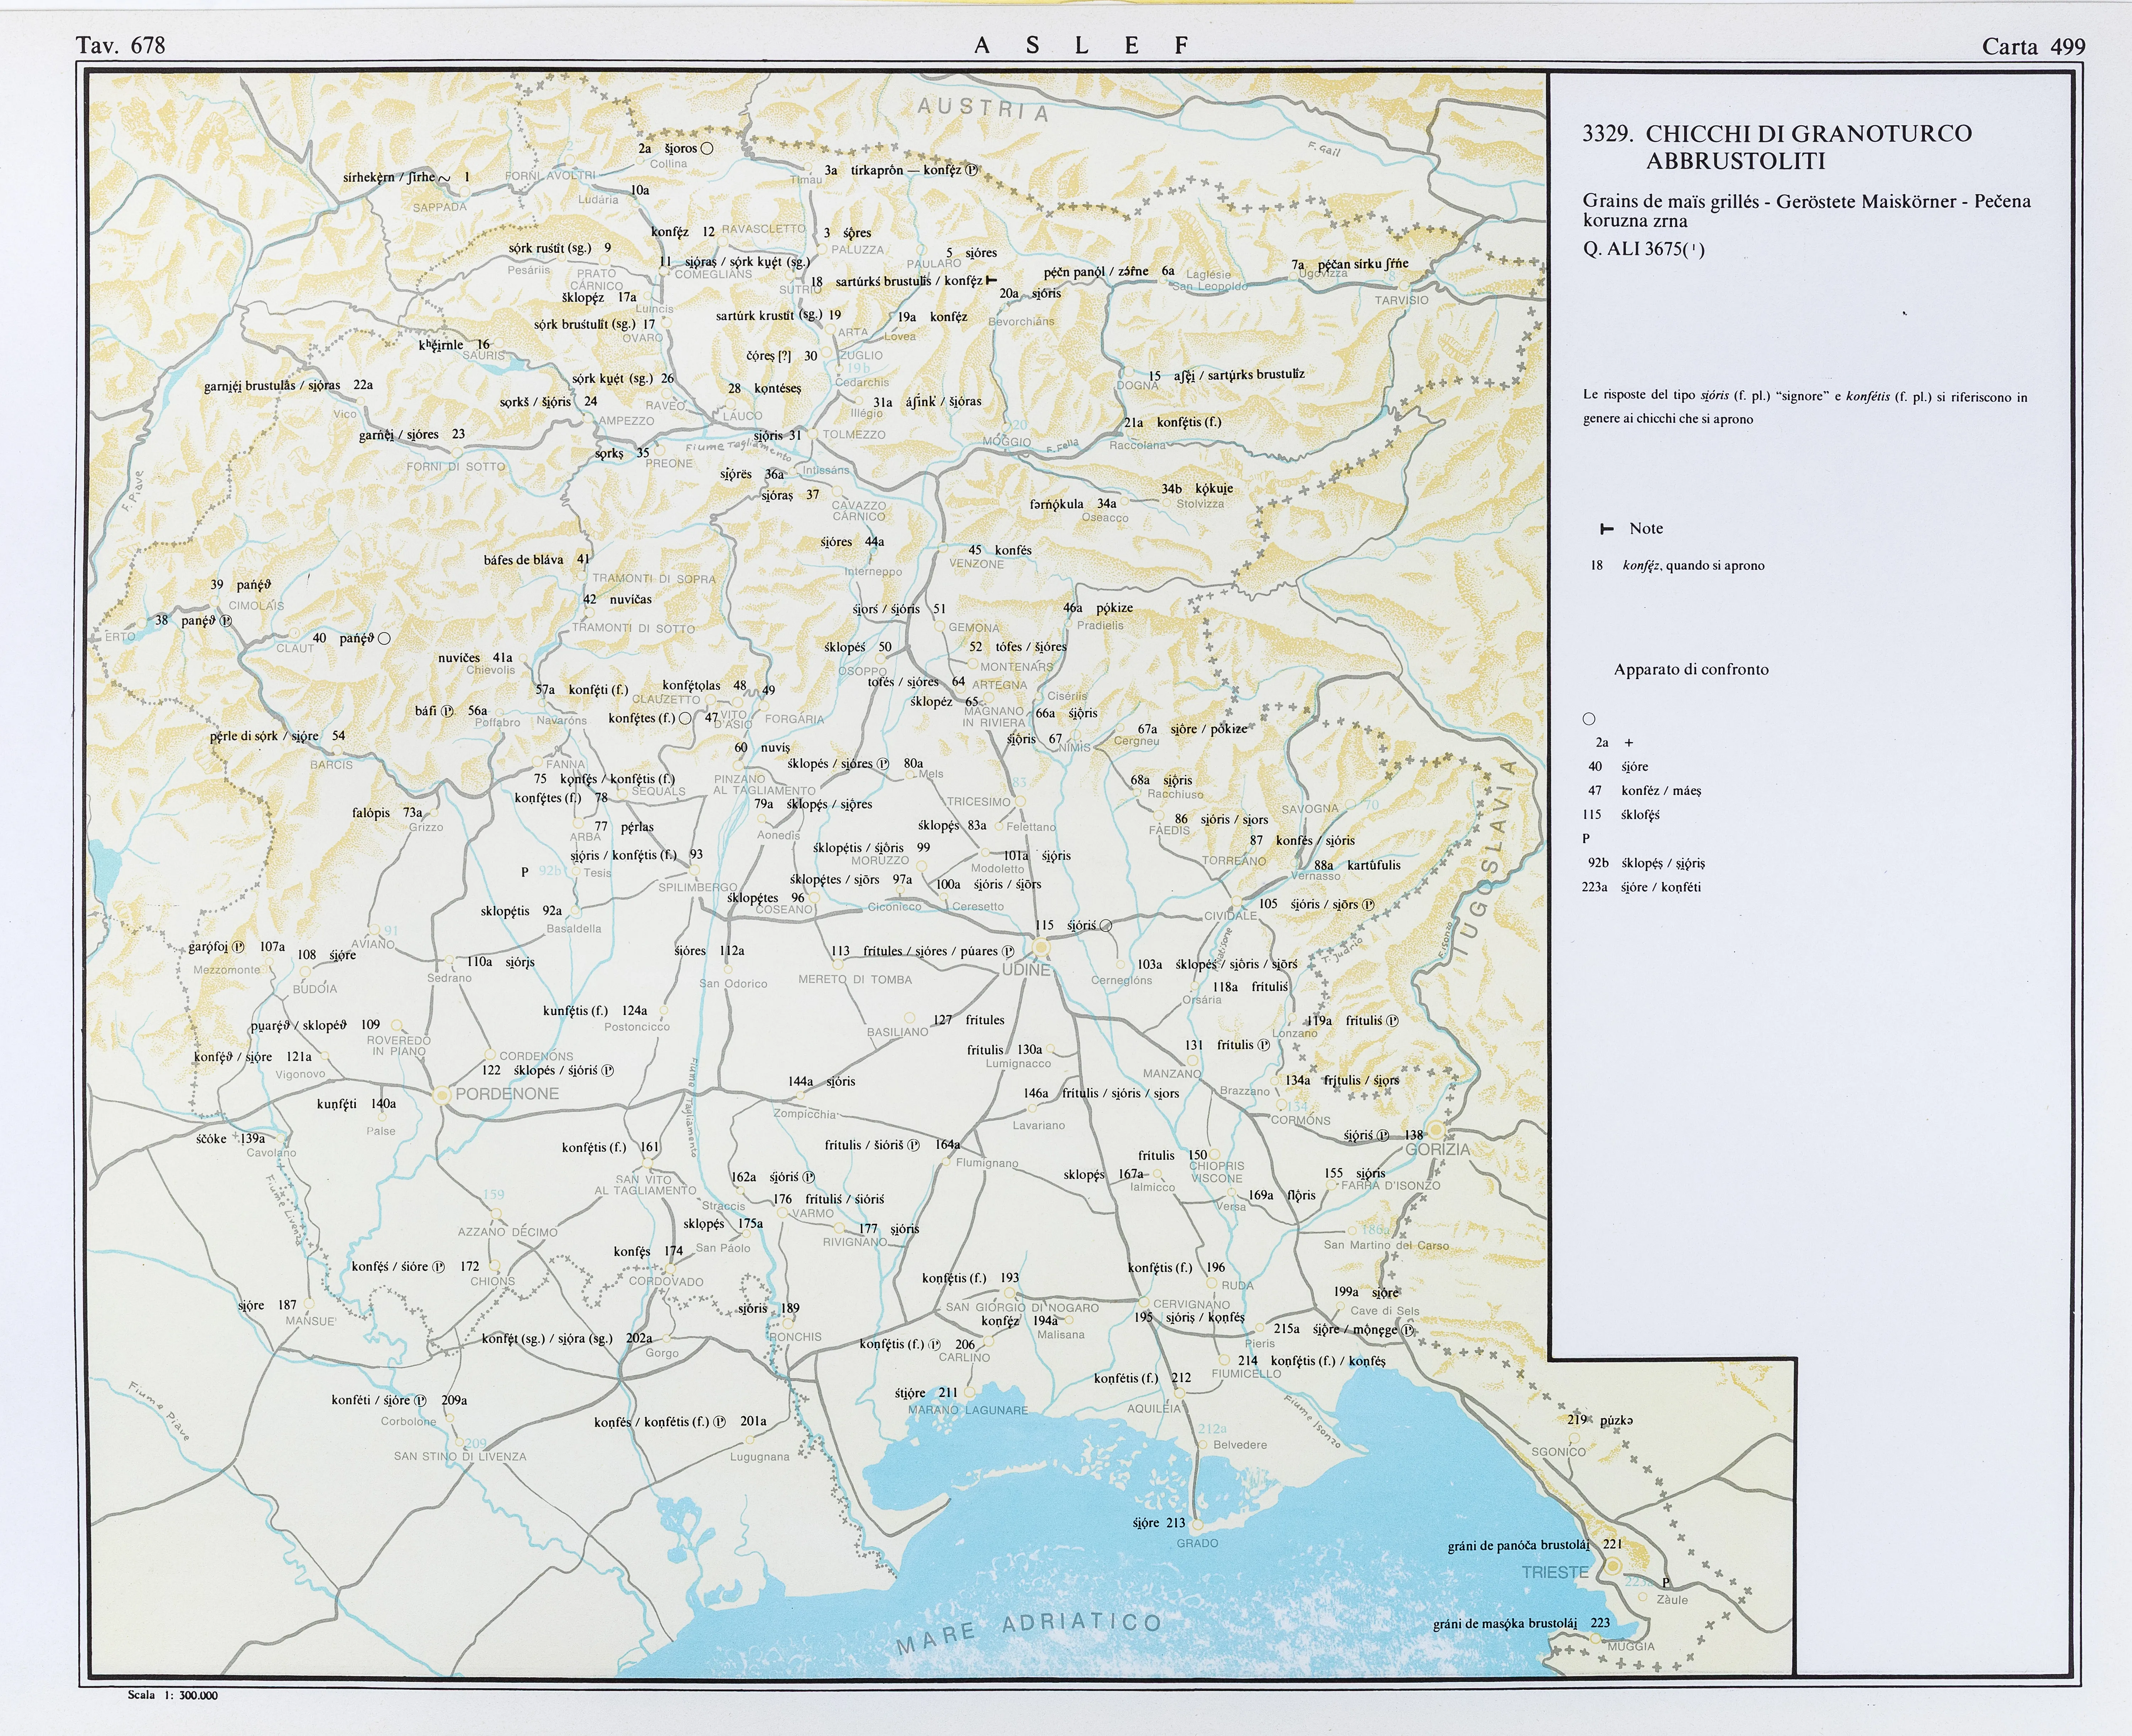Click the 'TOLMEZZO' town label
The image size is (2132, 1736).
tap(853, 435)
